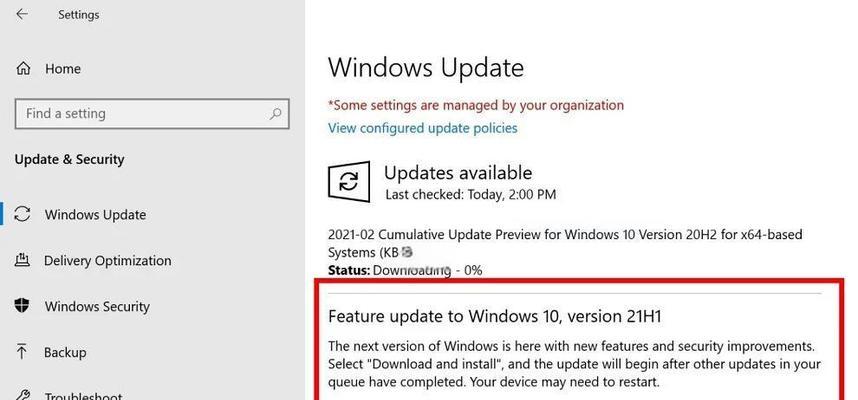Viewport: 858px width, 400px height.
Task: Open the Backup section
Action: (65, 352)
